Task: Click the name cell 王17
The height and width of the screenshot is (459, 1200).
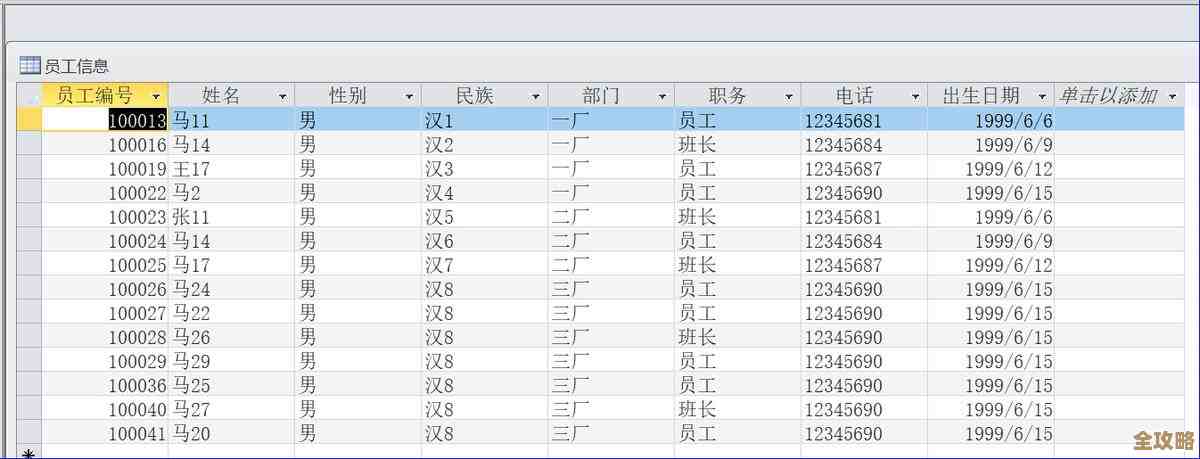Action: 231,168
